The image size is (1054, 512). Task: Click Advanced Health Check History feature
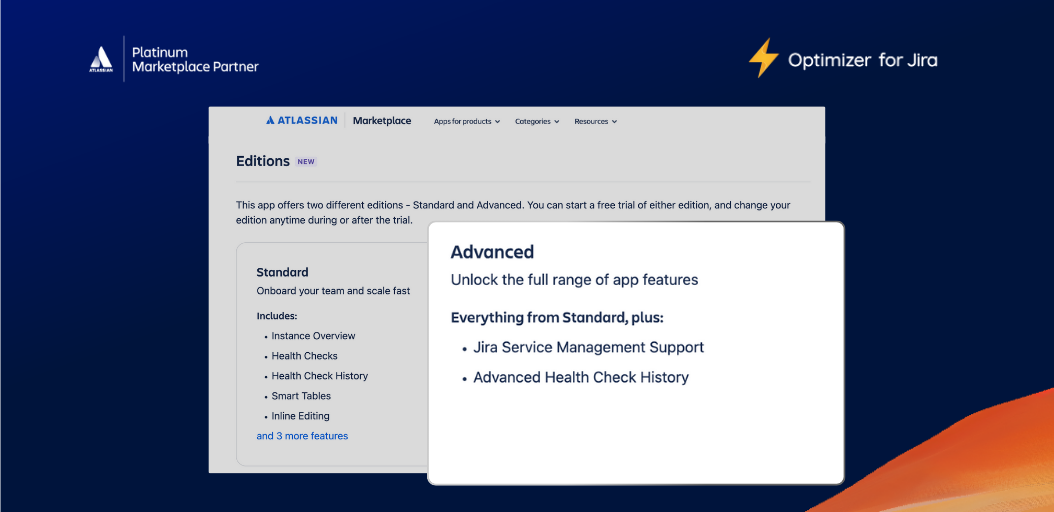(581, 378)
